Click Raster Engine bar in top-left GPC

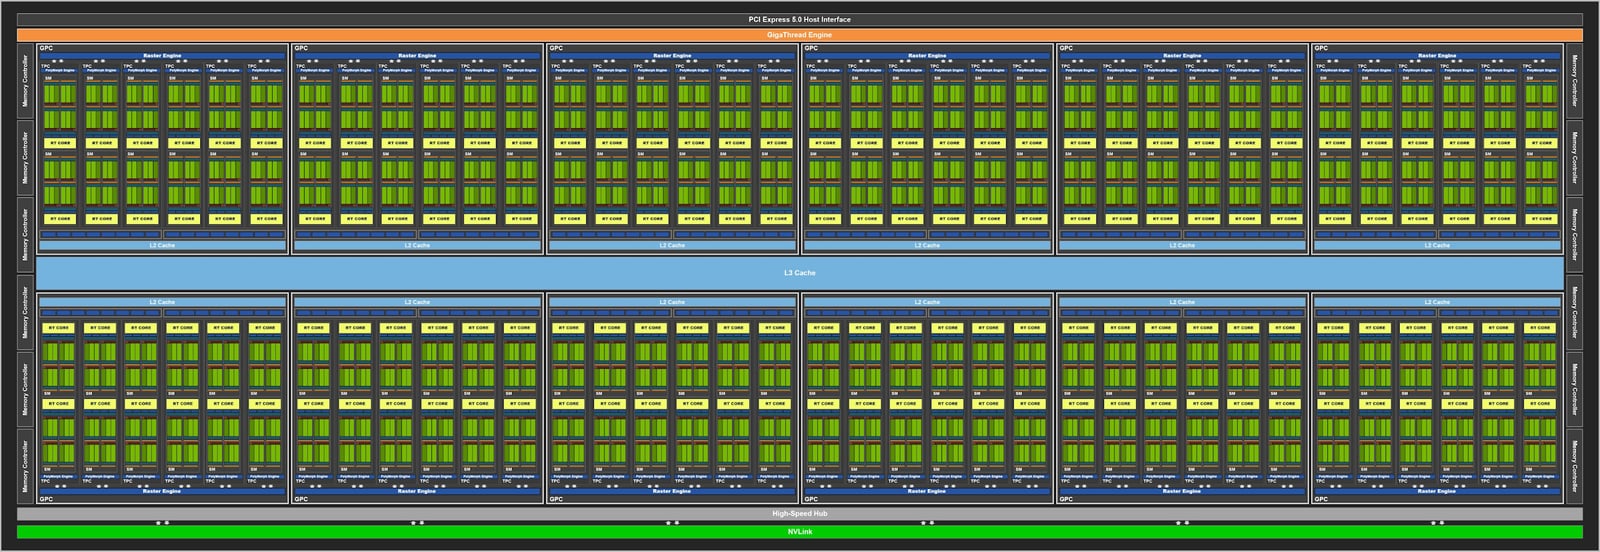tap(162, 56)
